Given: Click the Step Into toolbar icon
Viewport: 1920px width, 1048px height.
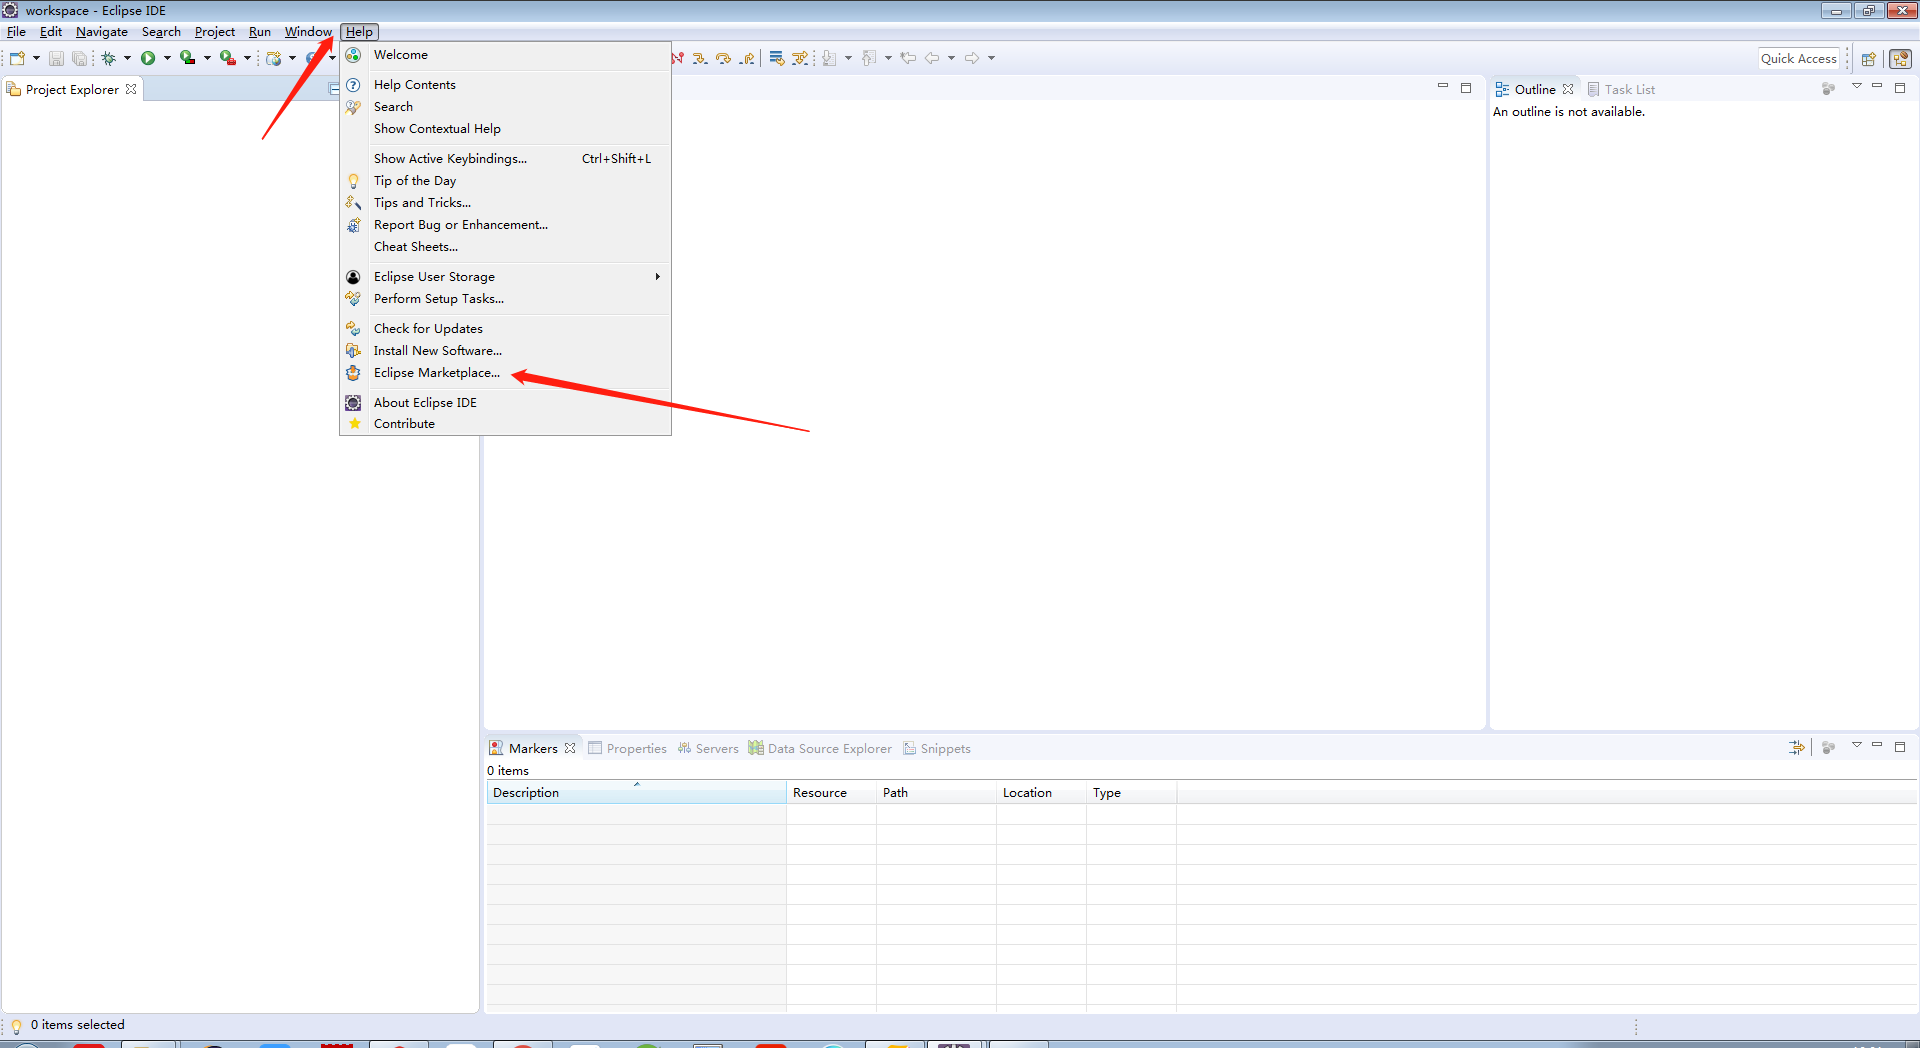Looking at the screenshot, I should 700,58.
